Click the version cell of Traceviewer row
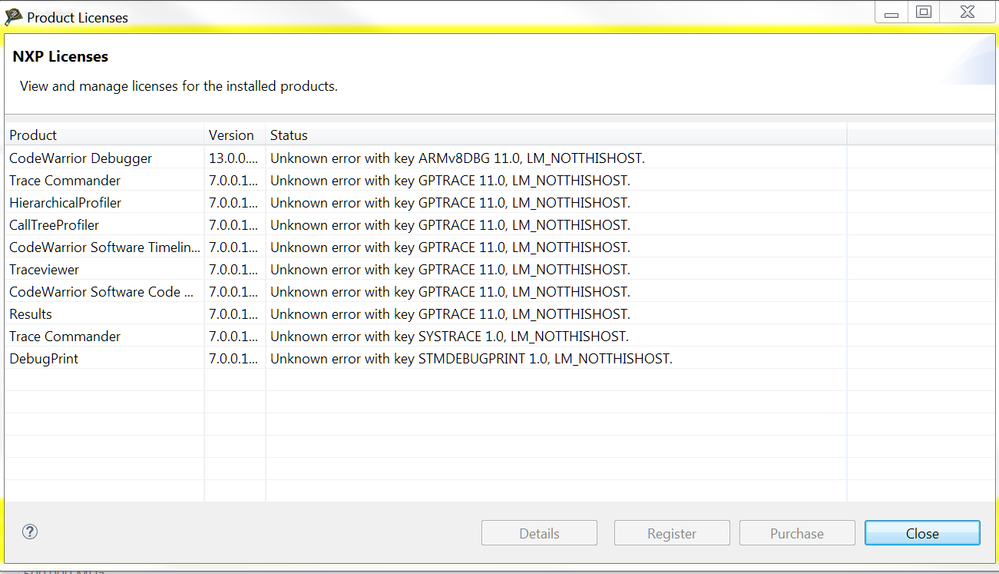The height and width of the screenshot is (574, 999). (x=233, y=269)
